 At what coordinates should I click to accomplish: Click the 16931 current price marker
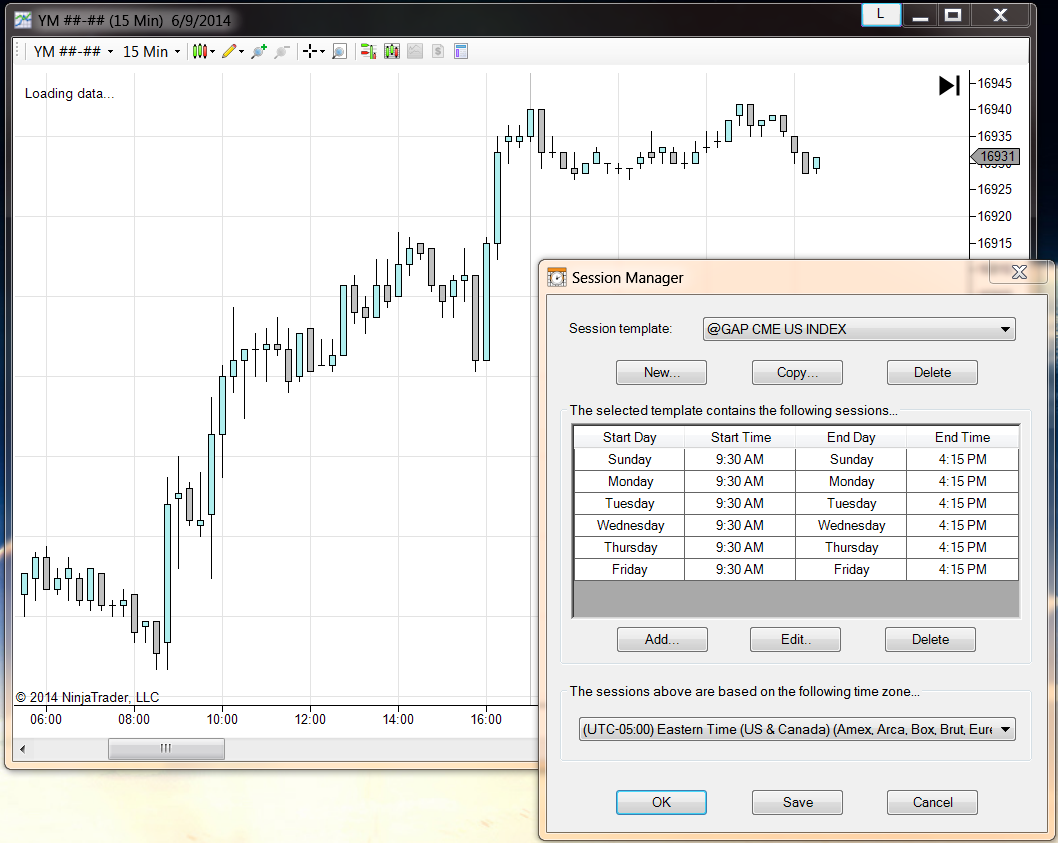point(996,157)
